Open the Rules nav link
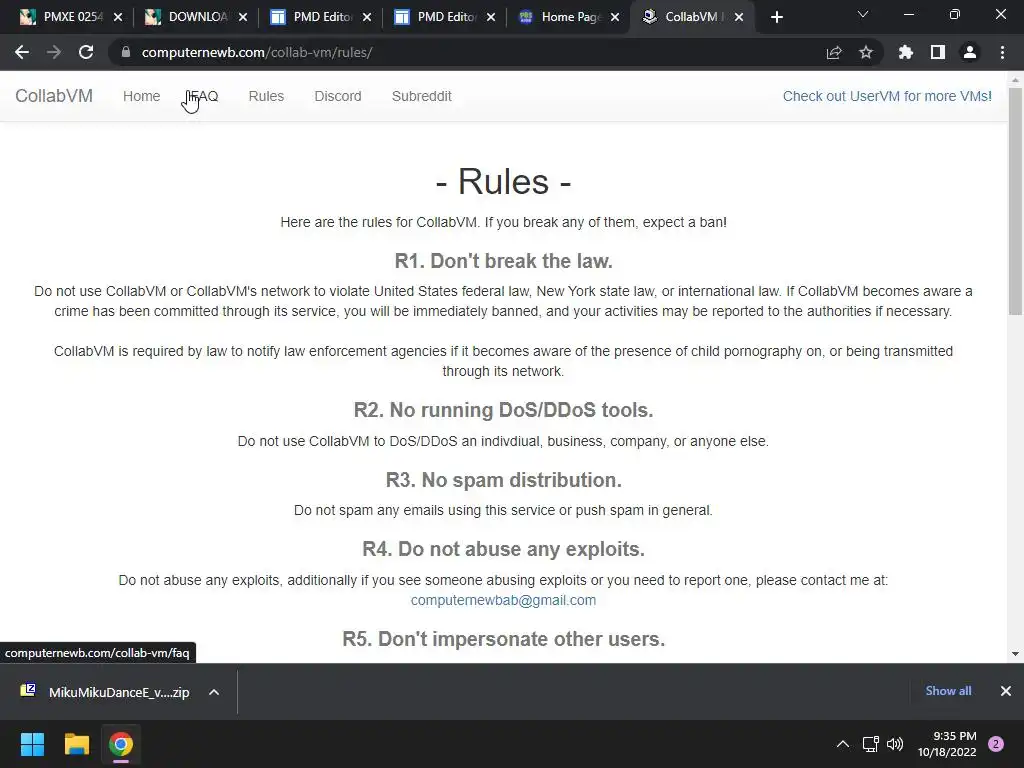Screen dimensions: 1024x768 point(266,96)
